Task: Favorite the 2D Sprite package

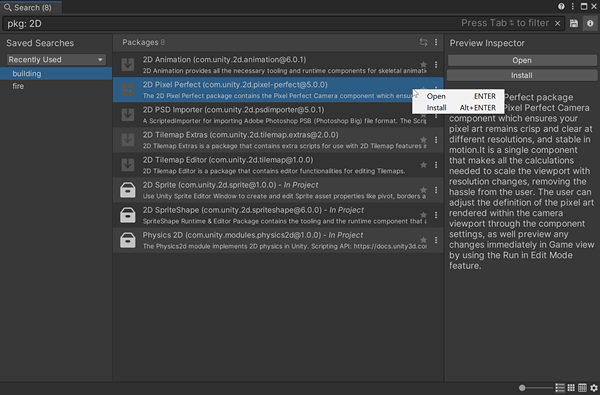Action: [x=423, y=190]
